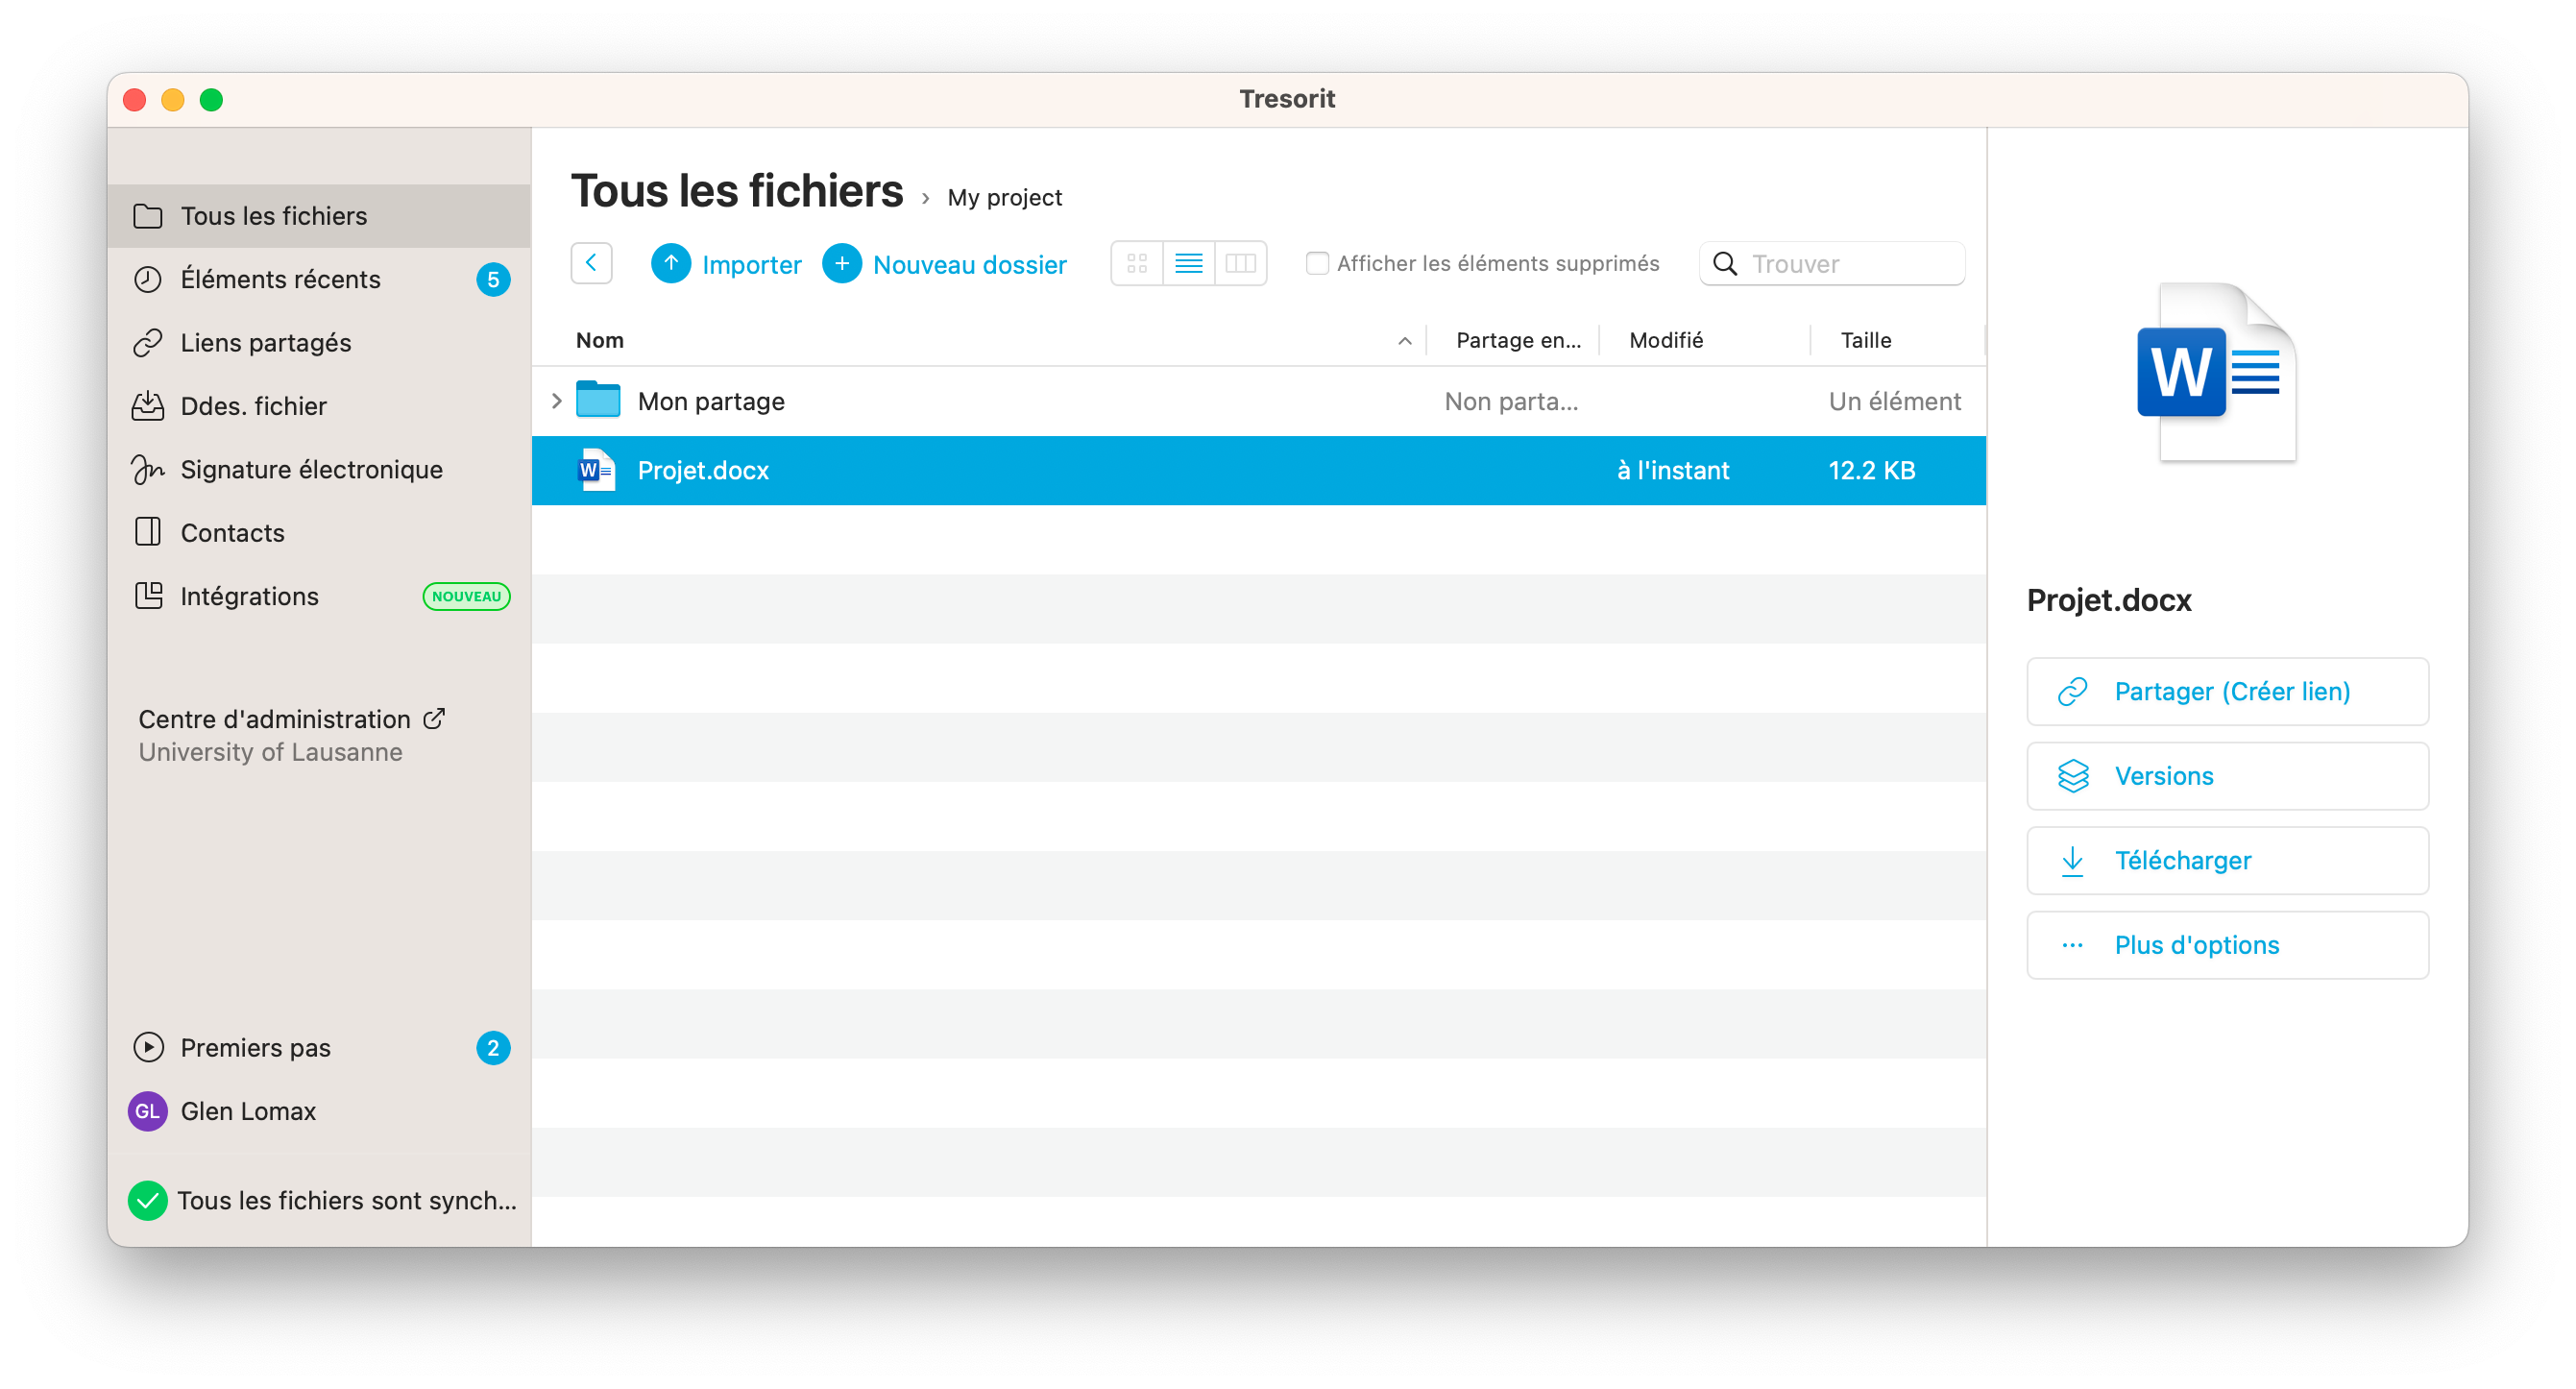Click the back arrow navigation button
This screenshot has height=1389, width=2576.
pos(591,264)
